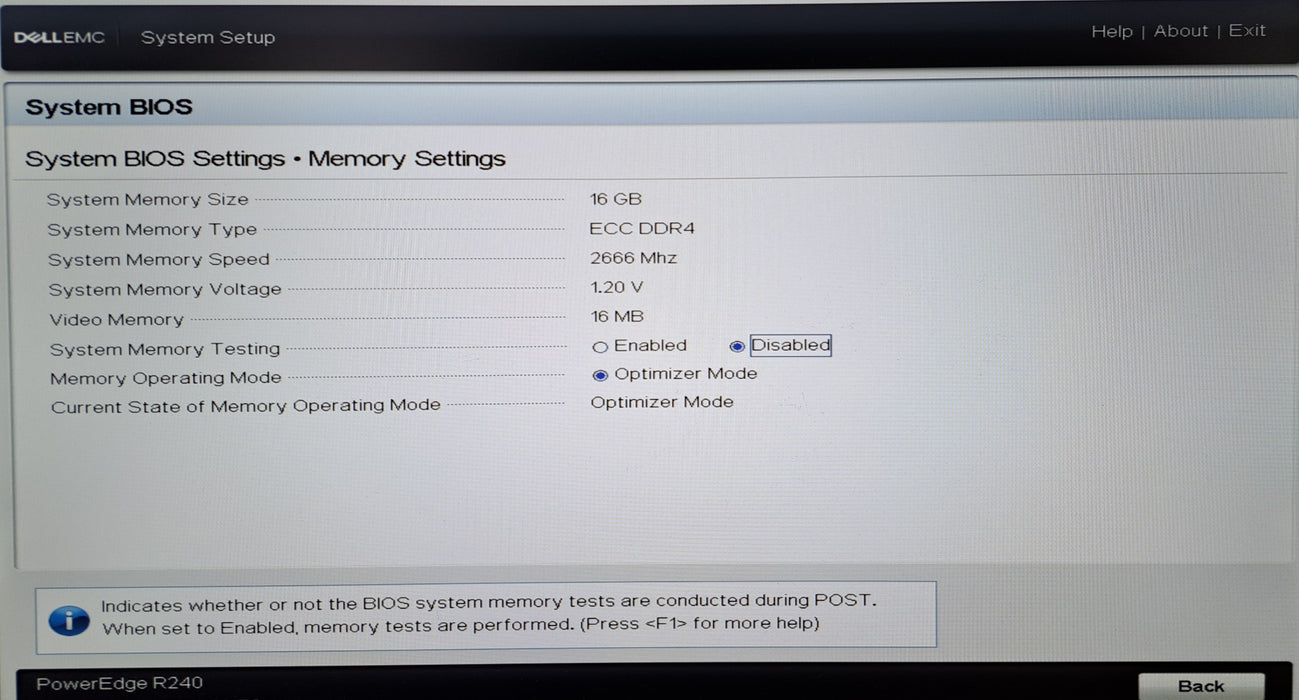Click the Dell EMC logo
The height and width of the screenshot is (700, 1299).
point(59,38)
